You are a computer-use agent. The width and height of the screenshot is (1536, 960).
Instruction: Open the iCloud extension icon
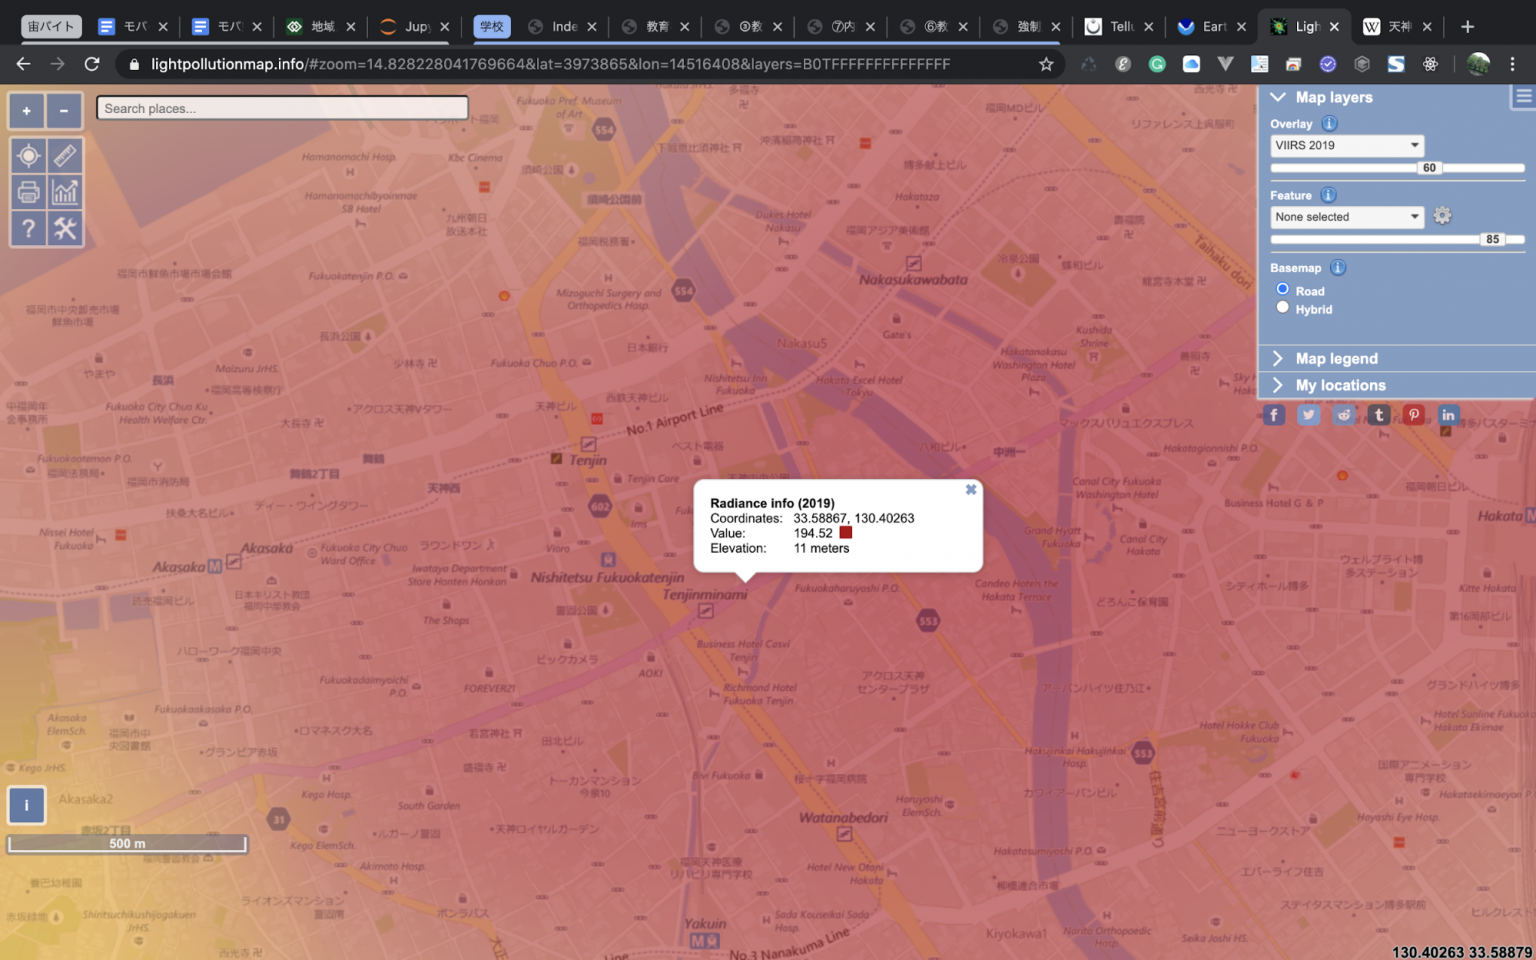click(x=1191, y=64)
